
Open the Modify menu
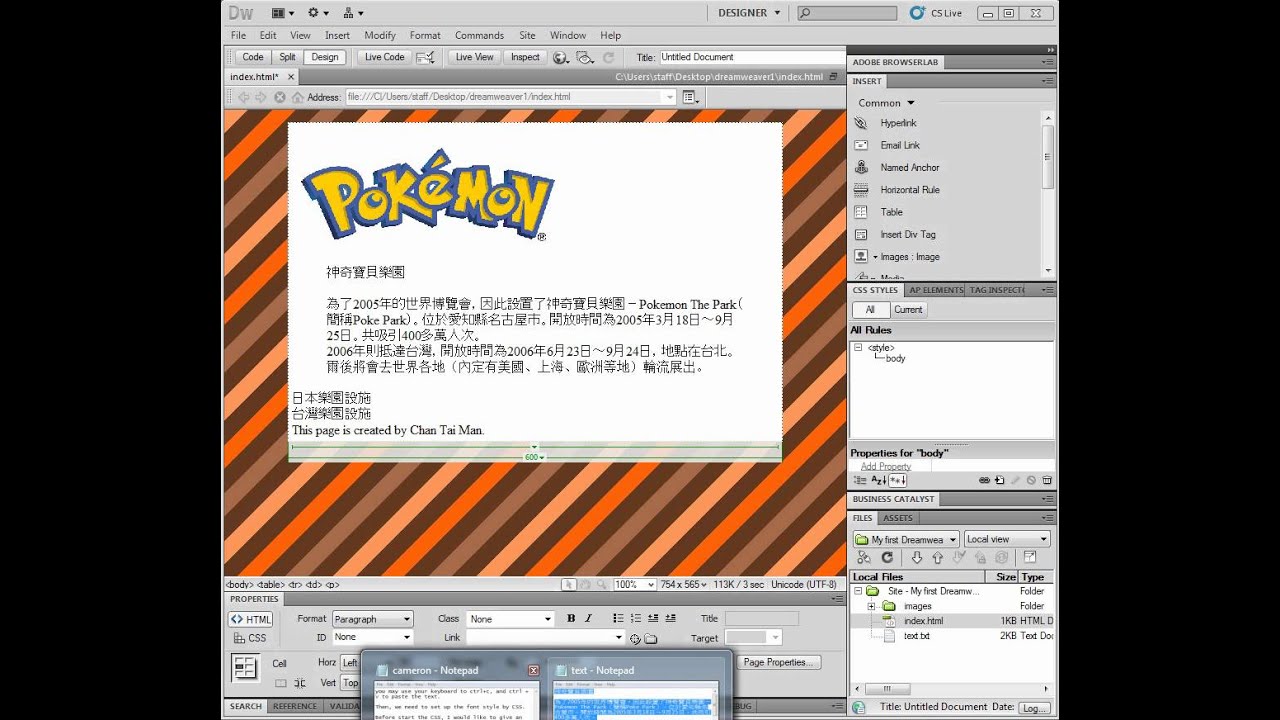(380, 35)
